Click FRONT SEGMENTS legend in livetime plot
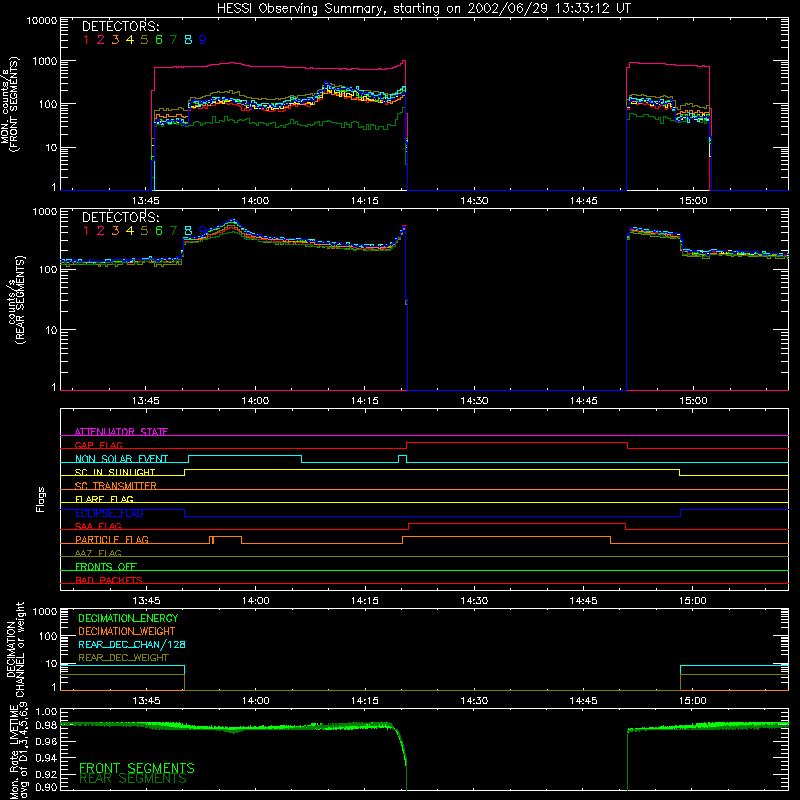 (137, 768)
